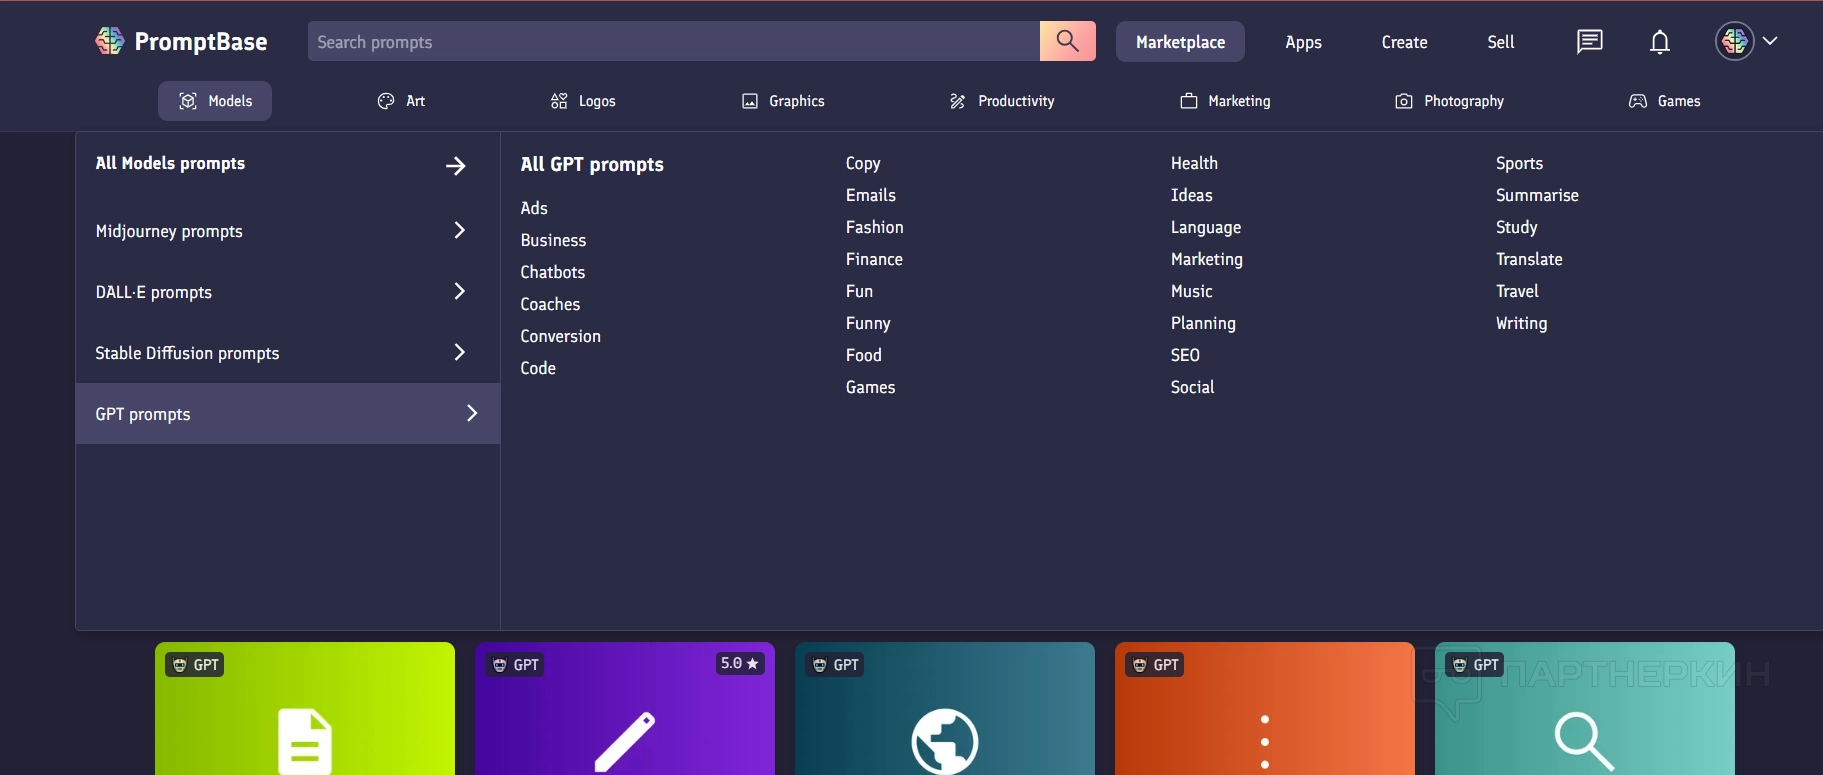
Task: Expand Midjourney prompts submenu chevron
Action: tap(460, 230)
